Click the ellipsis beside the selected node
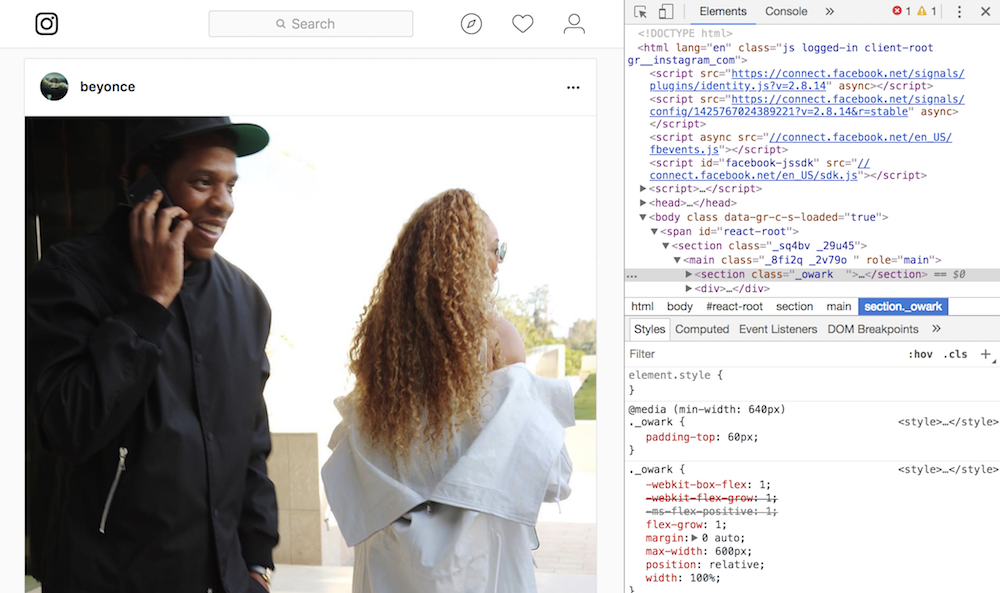Screen dimensions: 1000x593 tap(631, 275)
